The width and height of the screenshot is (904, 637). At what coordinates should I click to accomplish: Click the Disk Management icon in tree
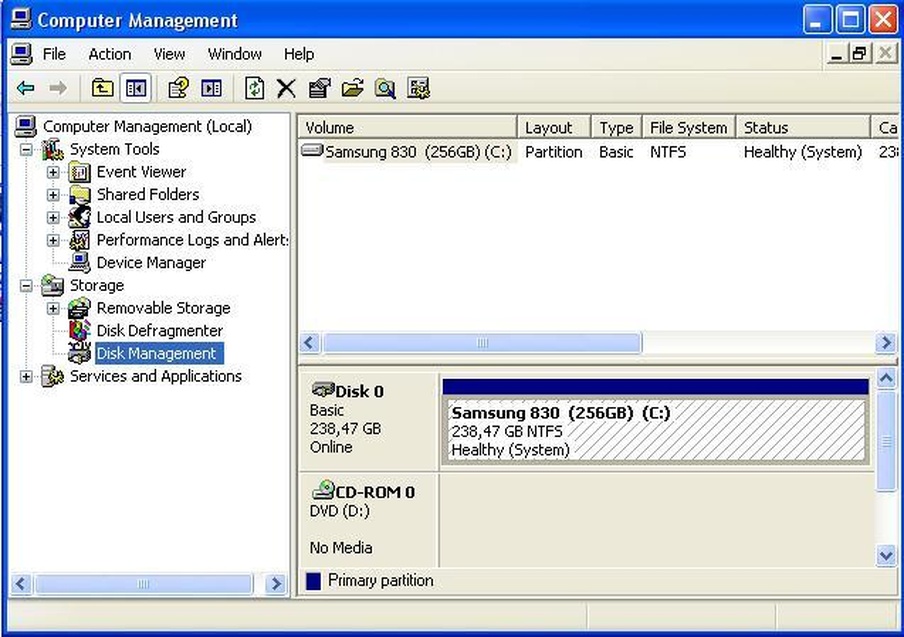point(80,353)
